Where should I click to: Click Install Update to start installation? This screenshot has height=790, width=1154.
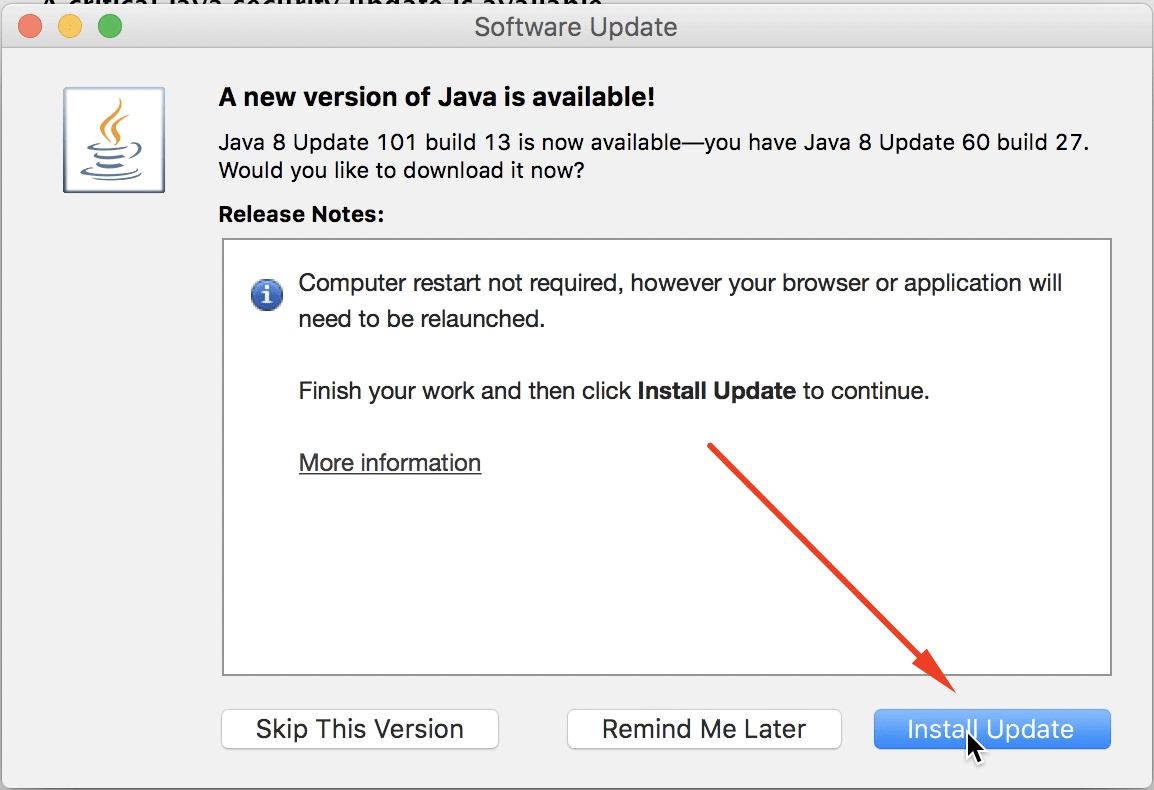(x=991, y=729)
